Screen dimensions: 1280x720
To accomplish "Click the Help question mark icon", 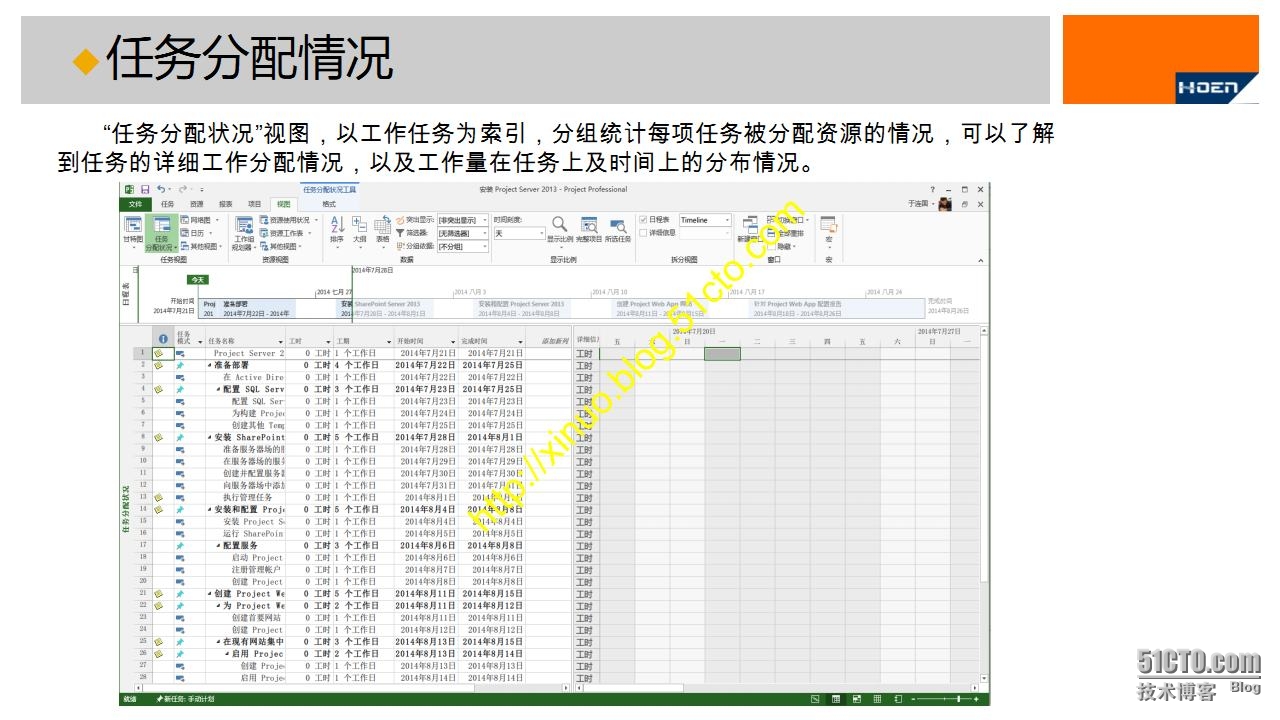I will coord(933,189).
